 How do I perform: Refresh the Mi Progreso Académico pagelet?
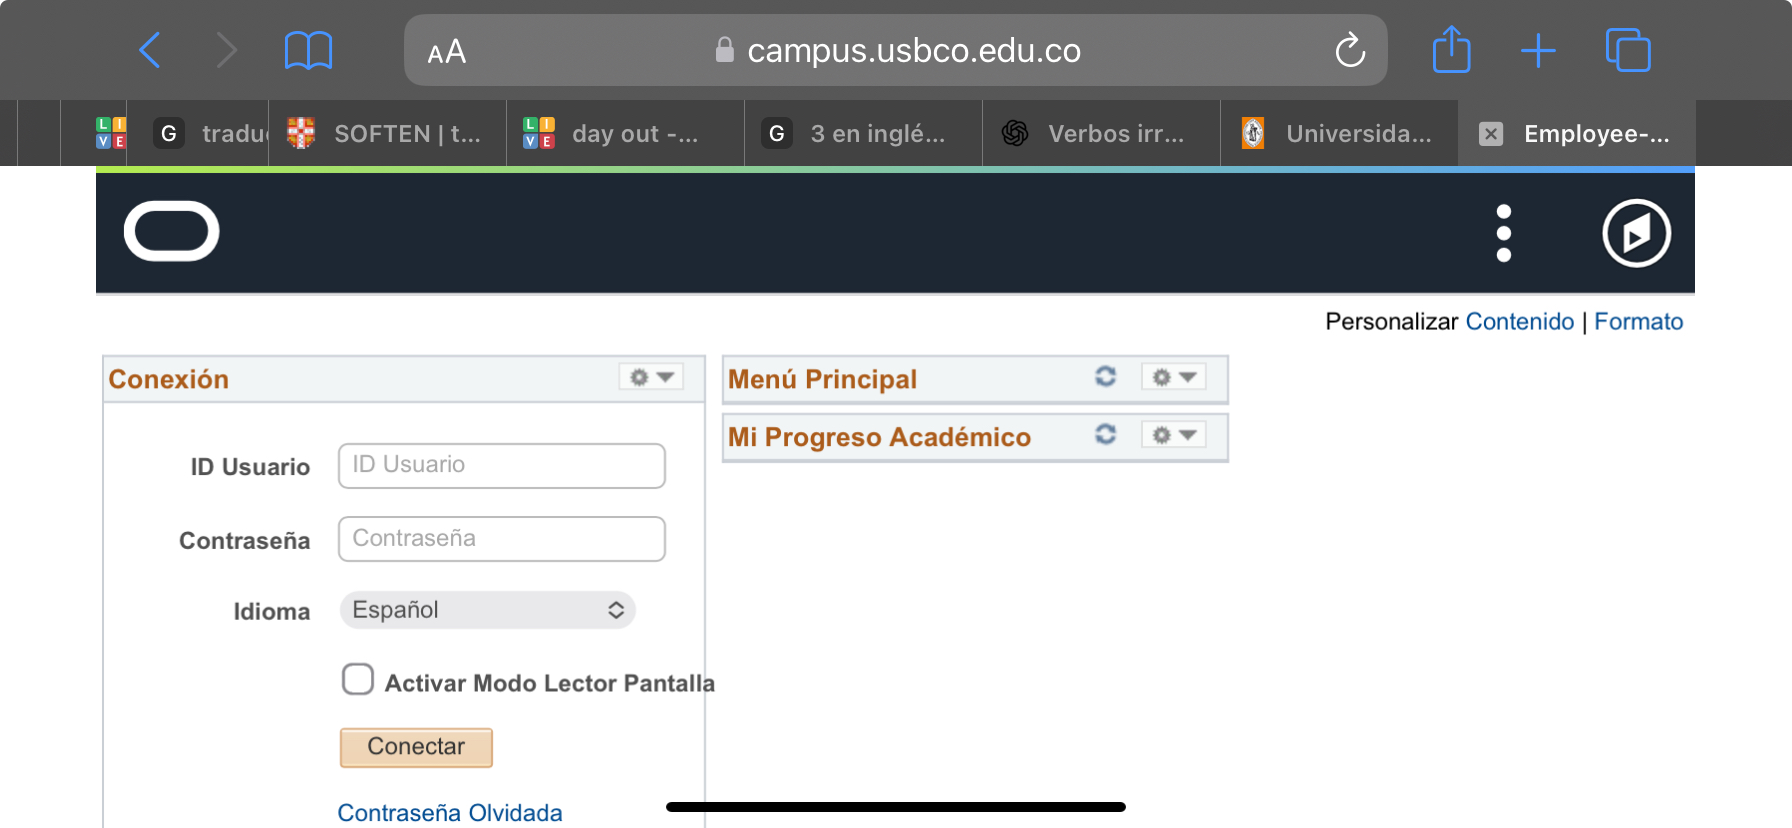coord(1105,434)
